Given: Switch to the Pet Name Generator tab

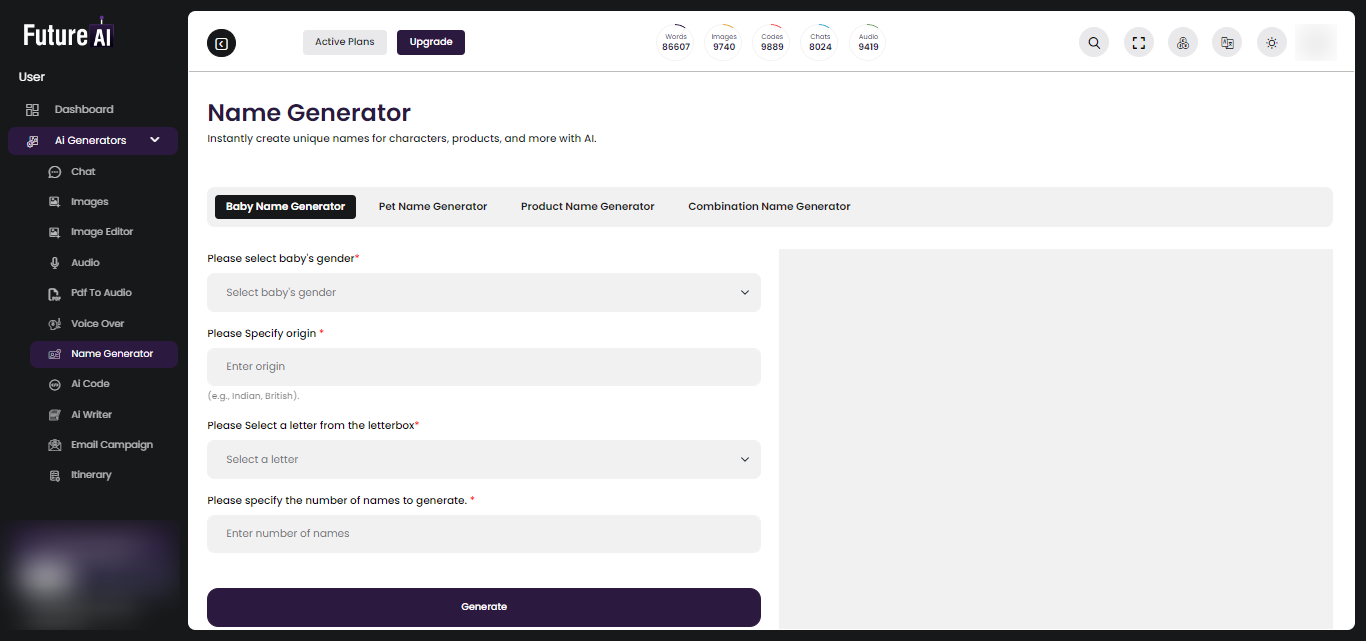Looking at the screenshot, I should [x=432, y=206].
